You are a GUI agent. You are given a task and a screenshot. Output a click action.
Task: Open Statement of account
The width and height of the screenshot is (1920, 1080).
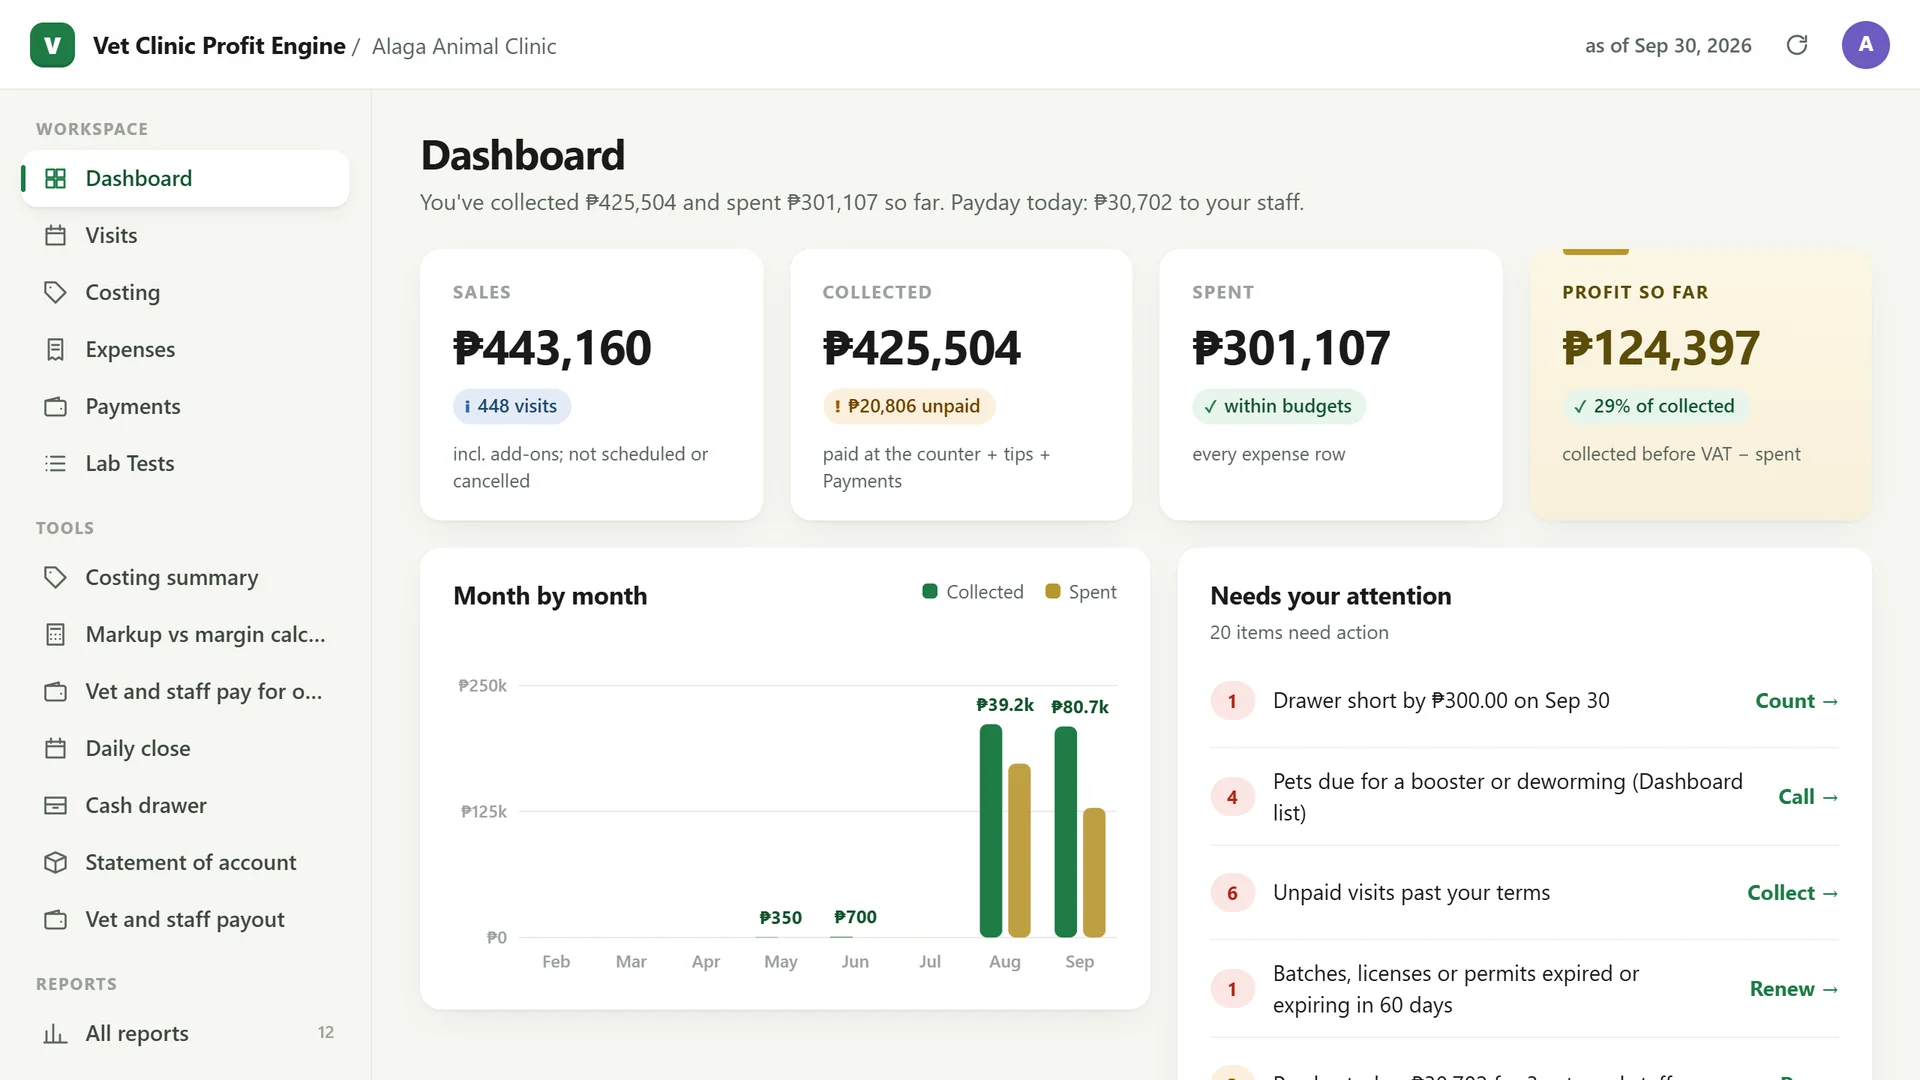tap(185, 862)
